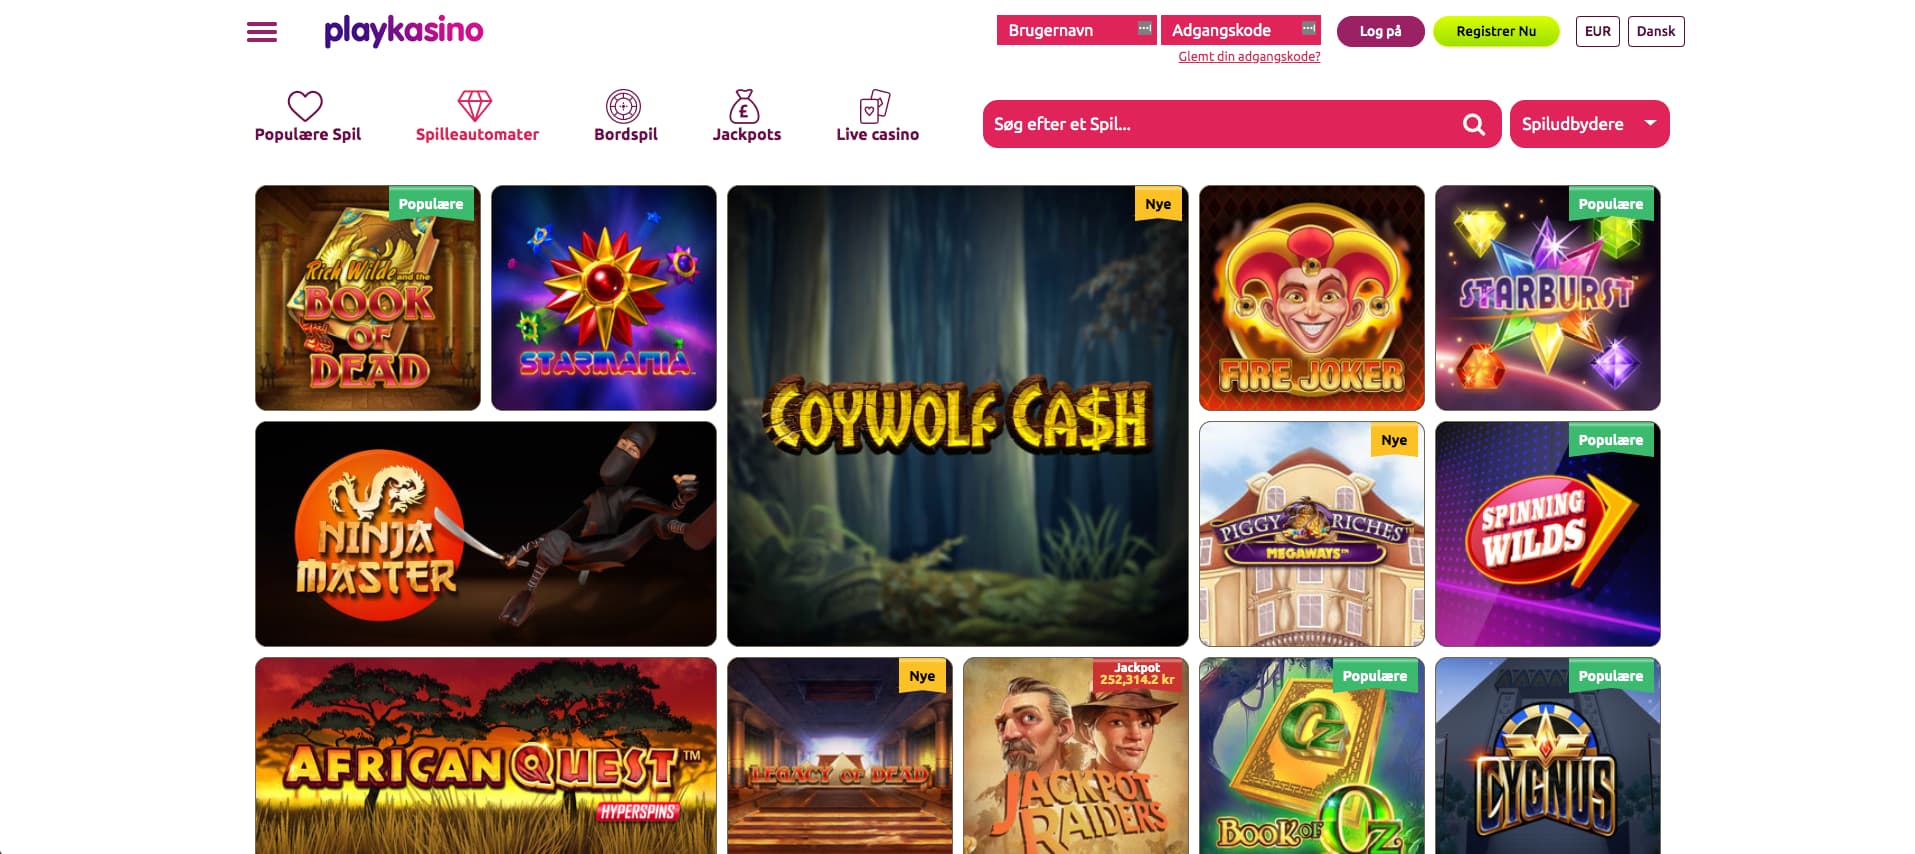Open the EUR currency selector
The image size is (1915, 854).
[1597, 31]
